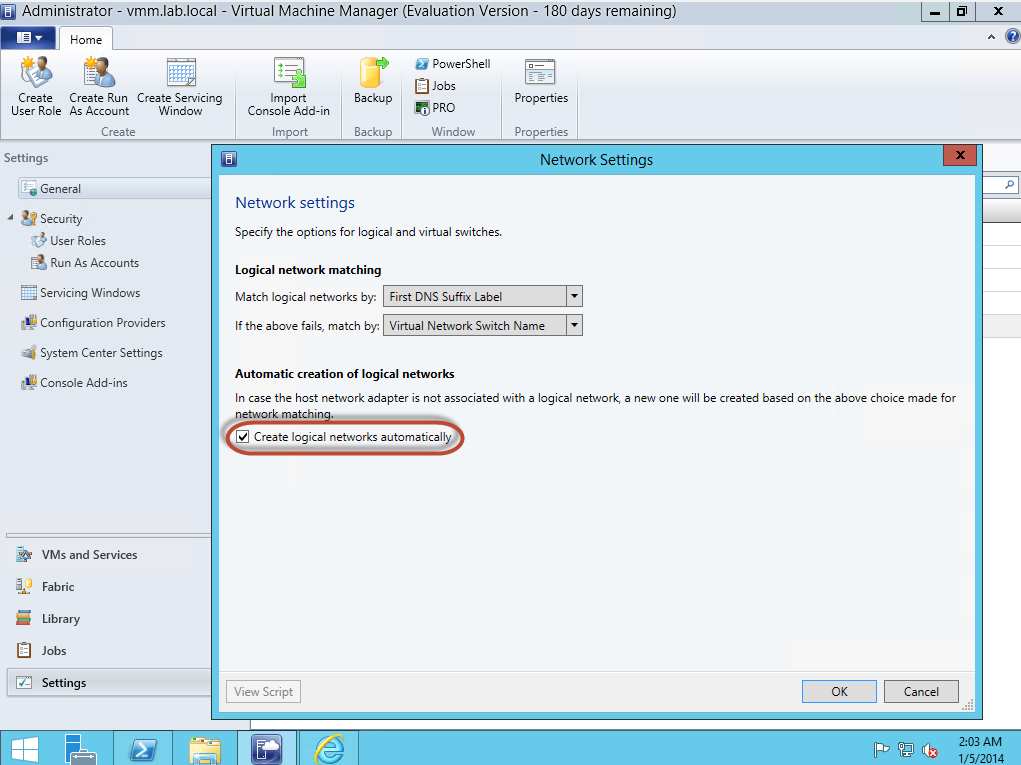Image resolution: width=1021 pixels, height=765 pixels.
Task: Select System Center Settings item
Action: pyautogui.click(x=101, y=353)
